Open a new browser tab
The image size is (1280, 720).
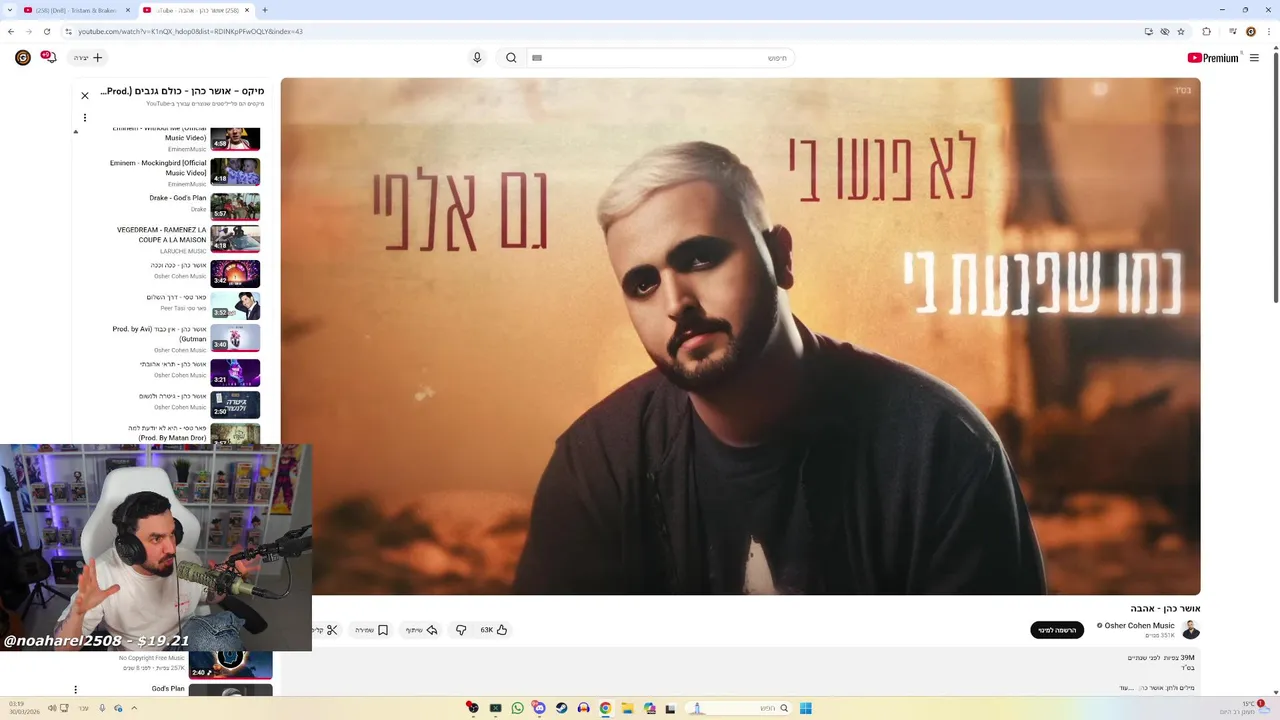click(265, 10)
